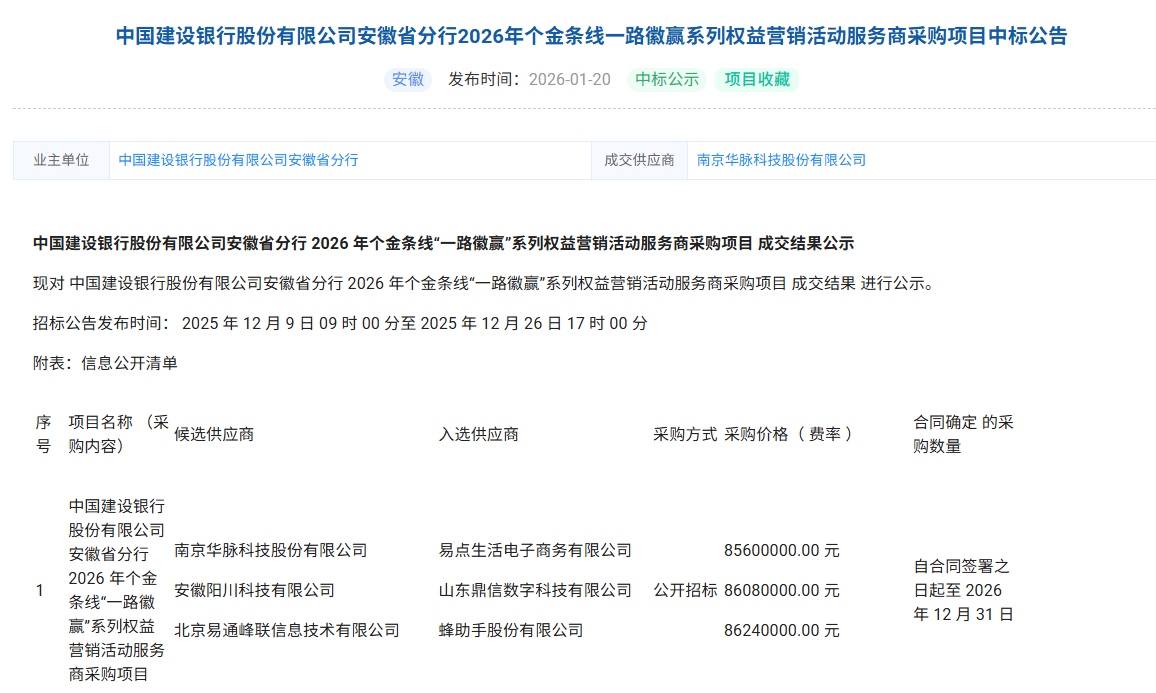The image size is (1156, 693).
Task: Click candidate cell 安徽阳川科技有限公司
Action: pos(254,590)
